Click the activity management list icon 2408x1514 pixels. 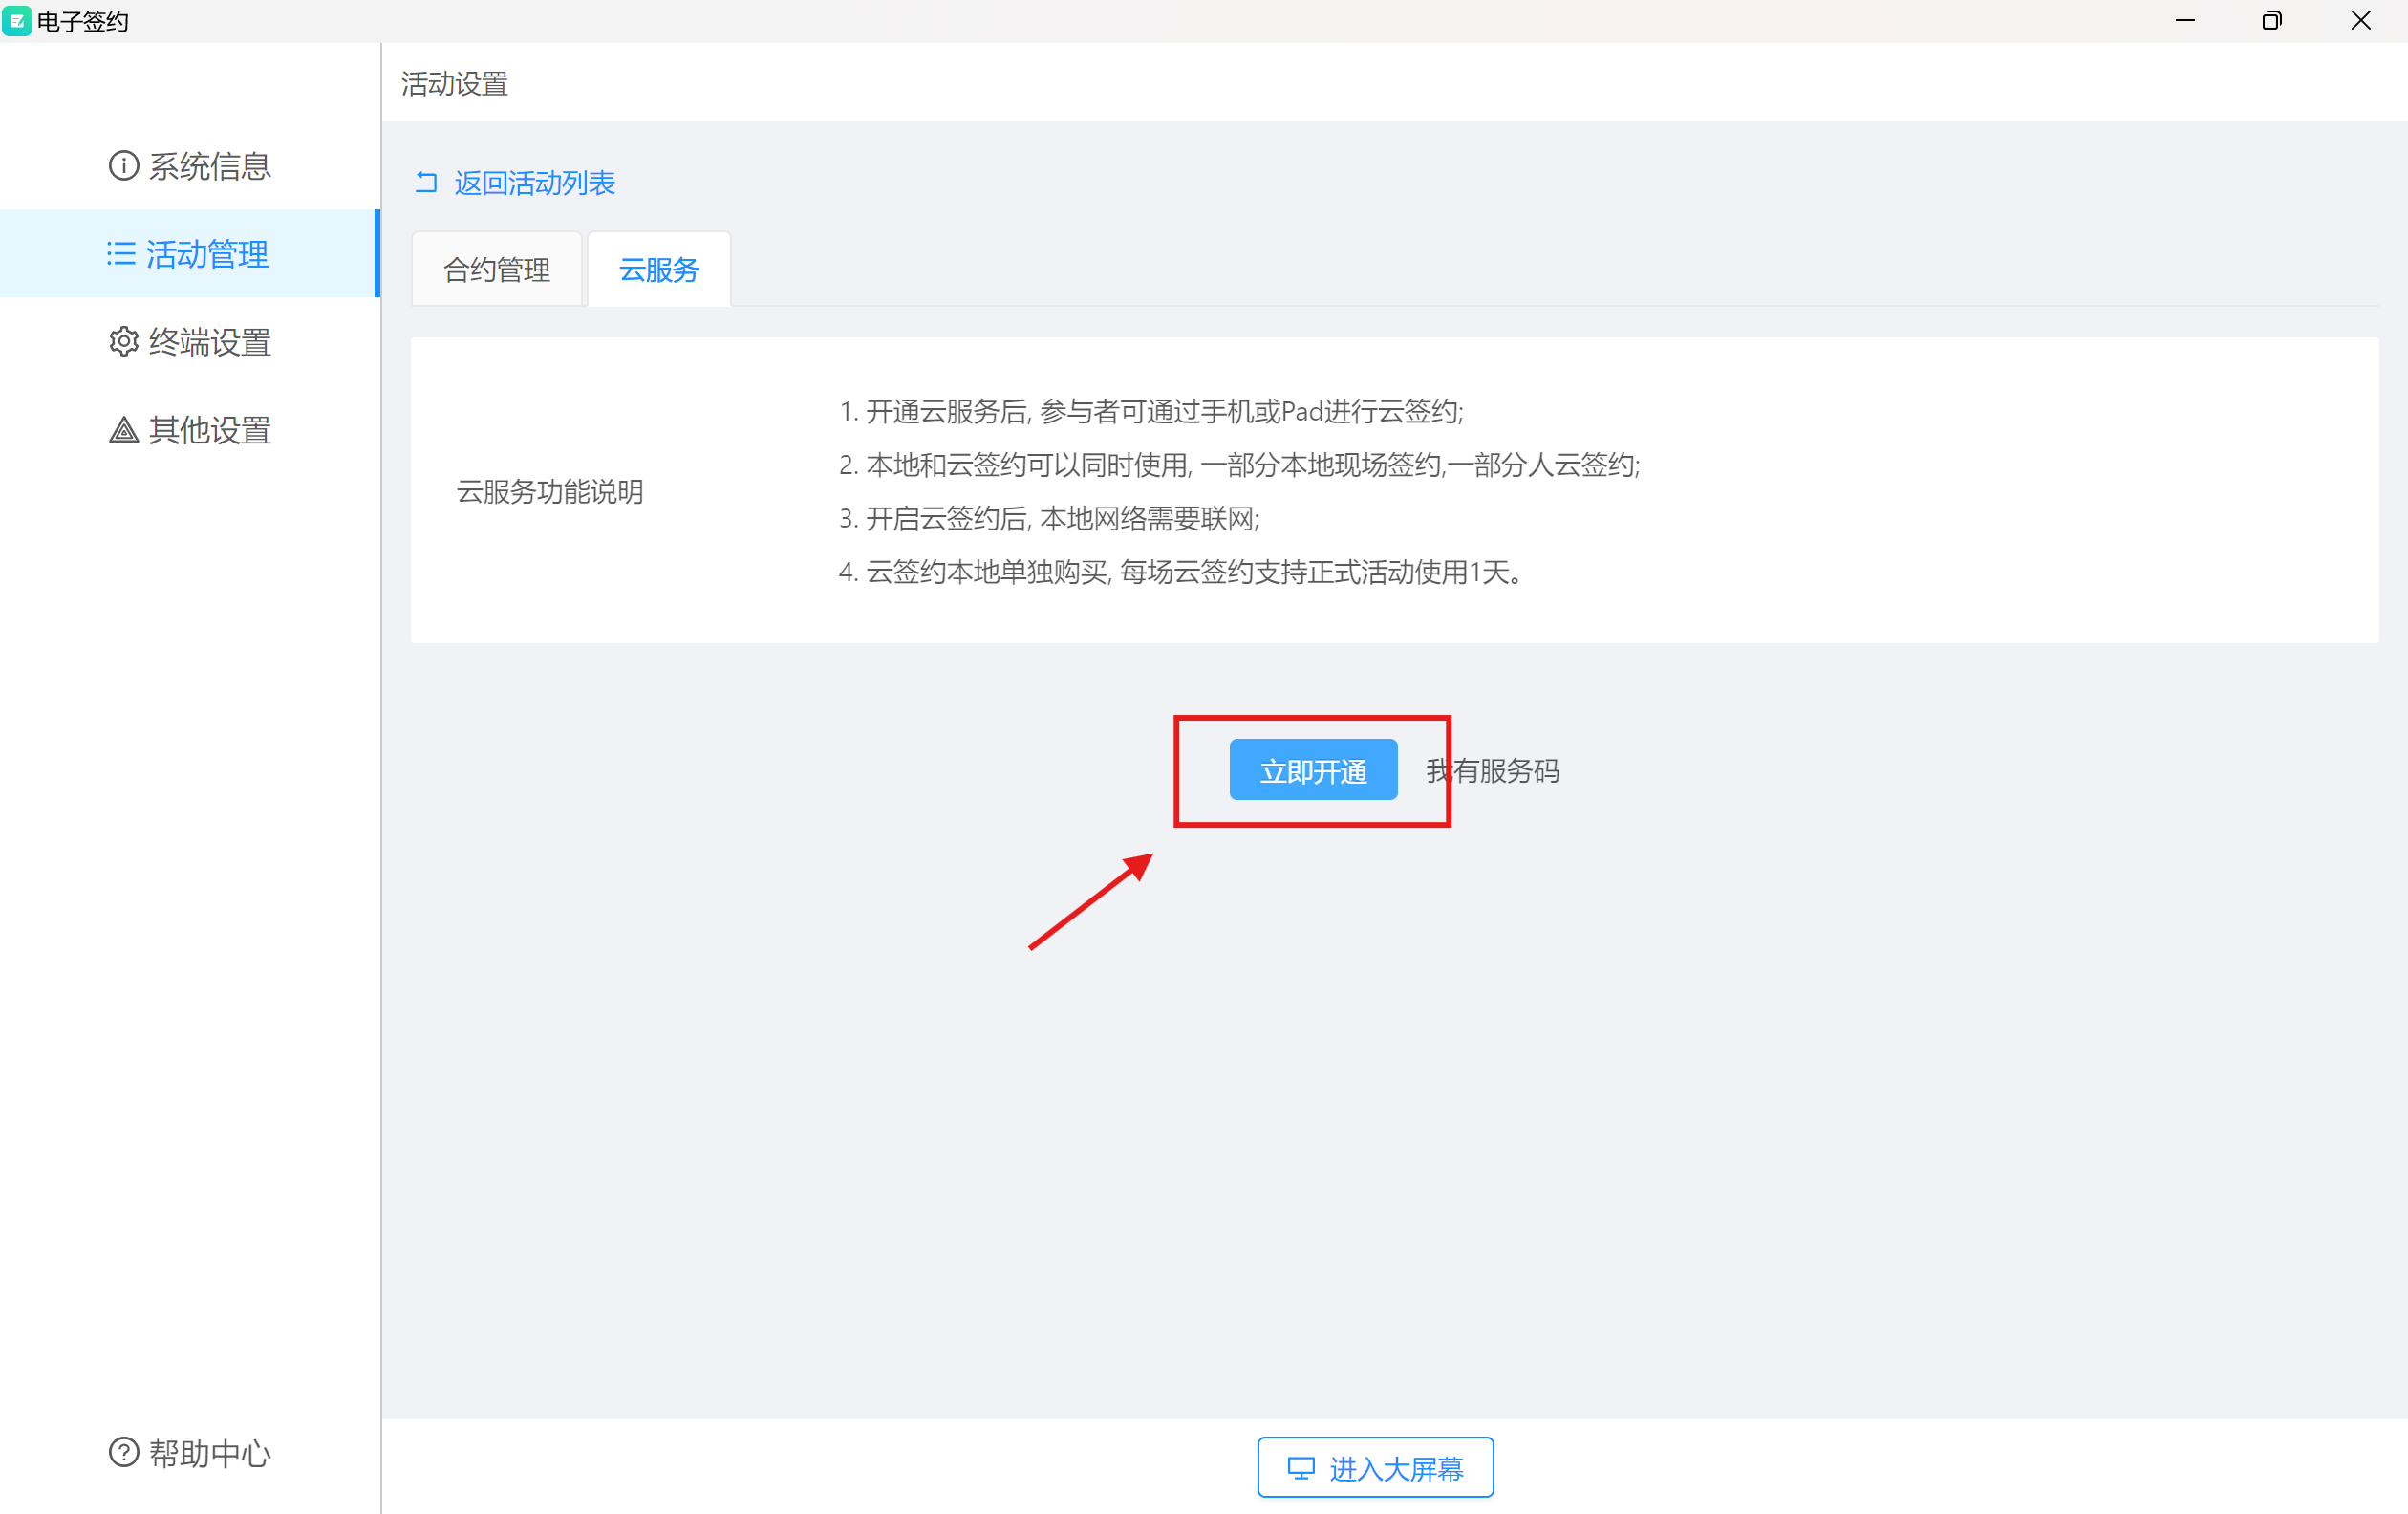pyautogui.click(x=121, y=254)
